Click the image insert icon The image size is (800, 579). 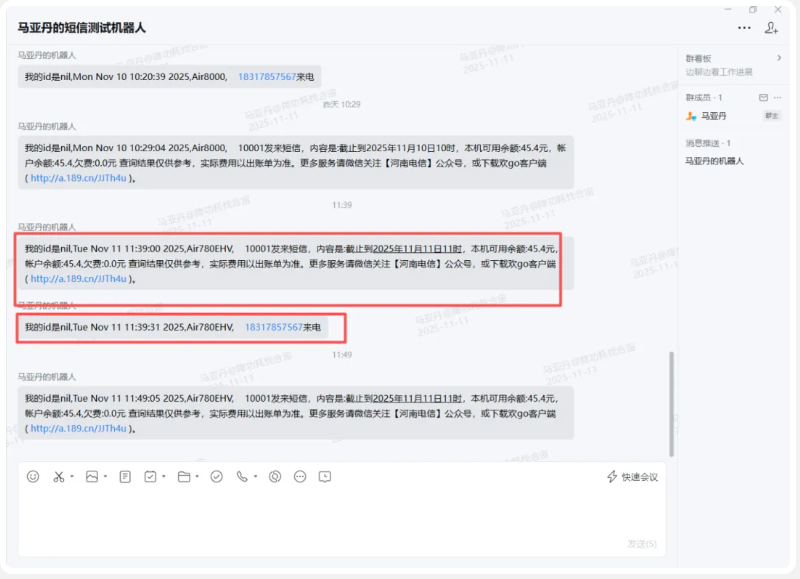(x=92, y=476)
